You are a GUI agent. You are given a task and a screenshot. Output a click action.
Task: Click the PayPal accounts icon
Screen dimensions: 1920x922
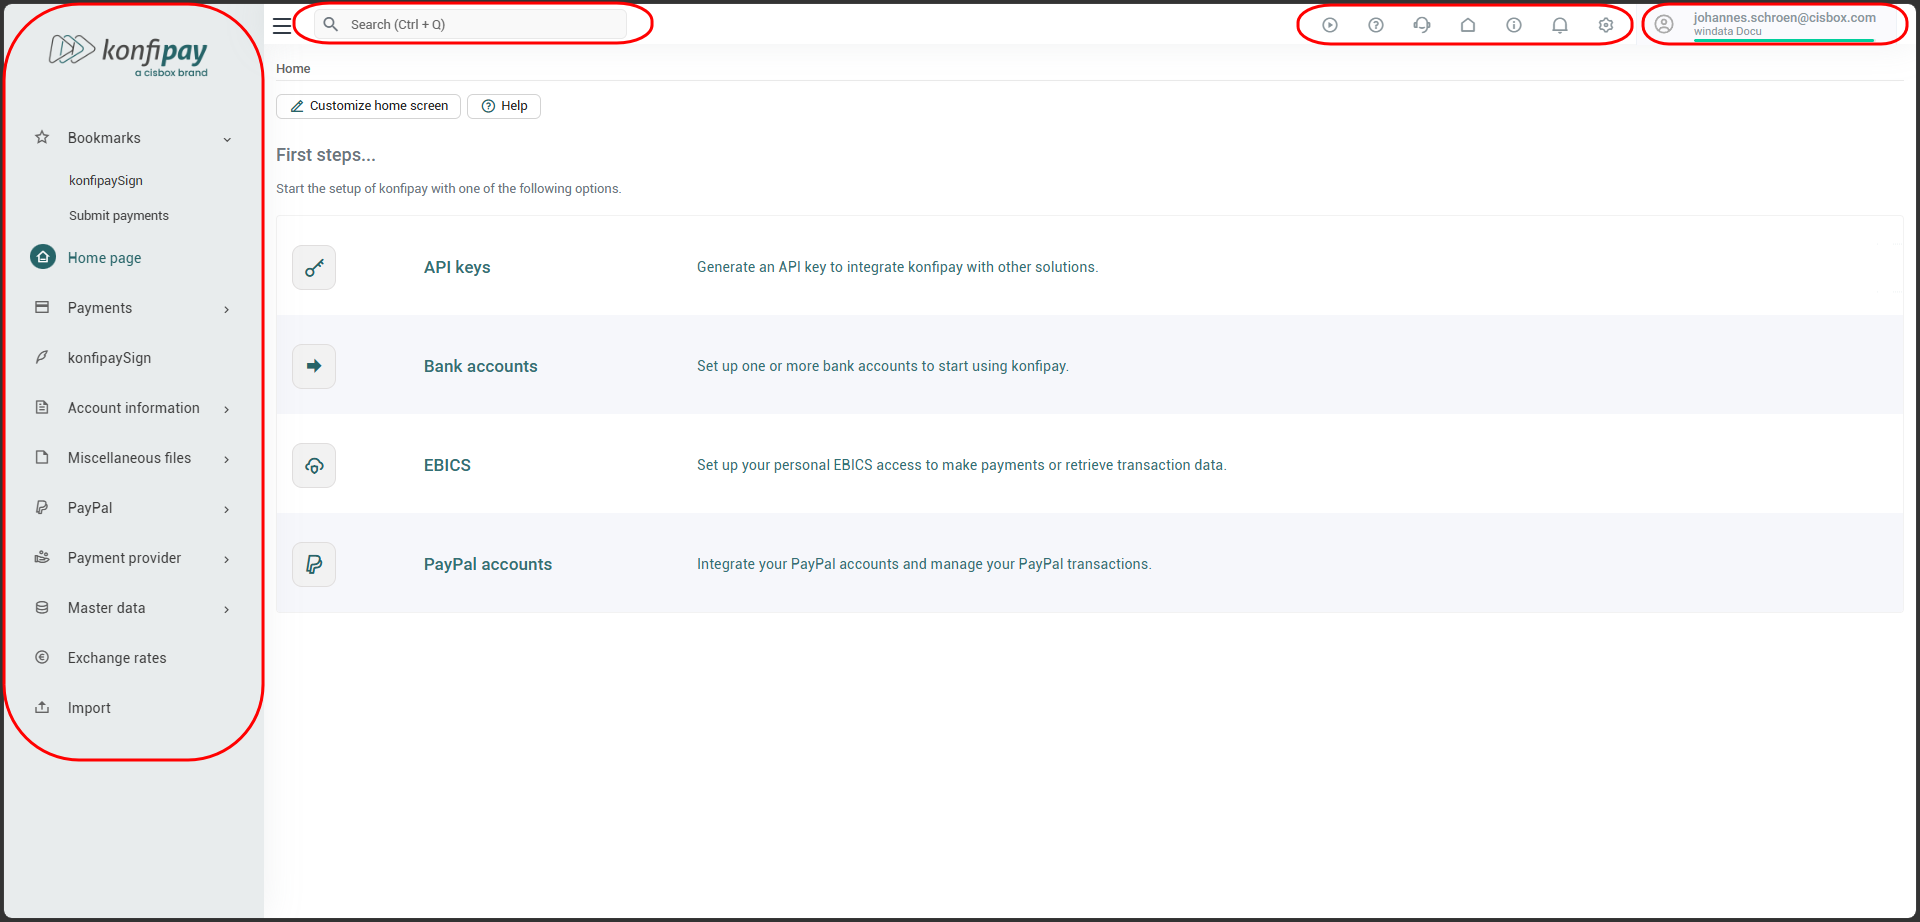(314, 564)
